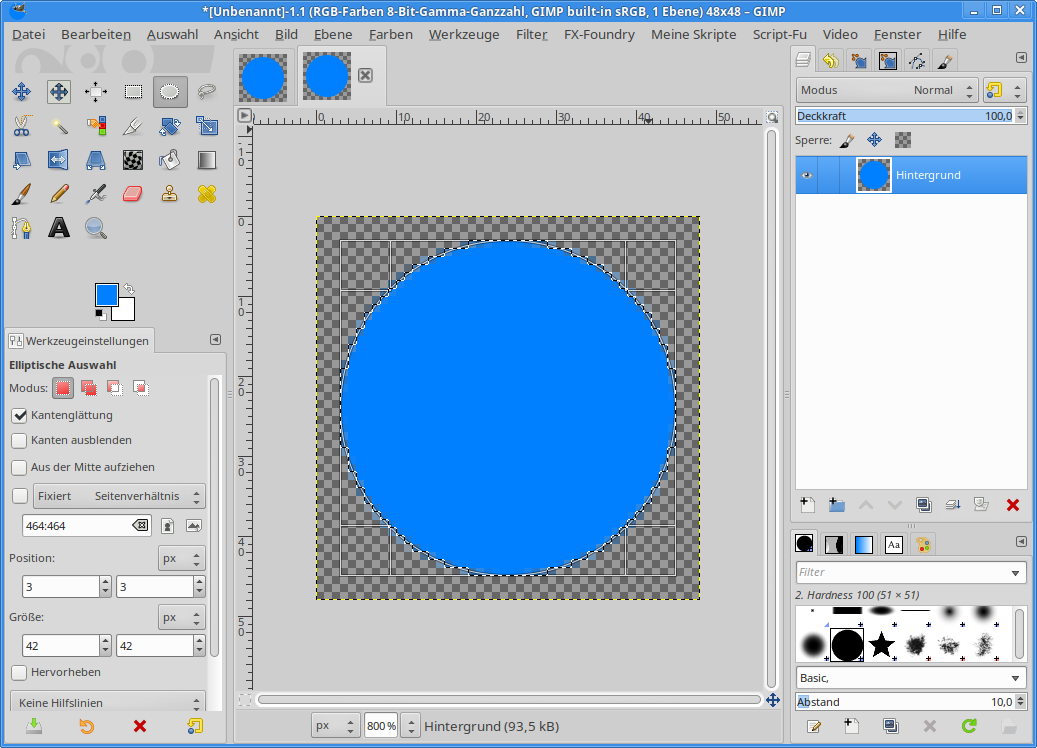
Task: Open the Modus Normal dropdown
Action: point(887,90)
